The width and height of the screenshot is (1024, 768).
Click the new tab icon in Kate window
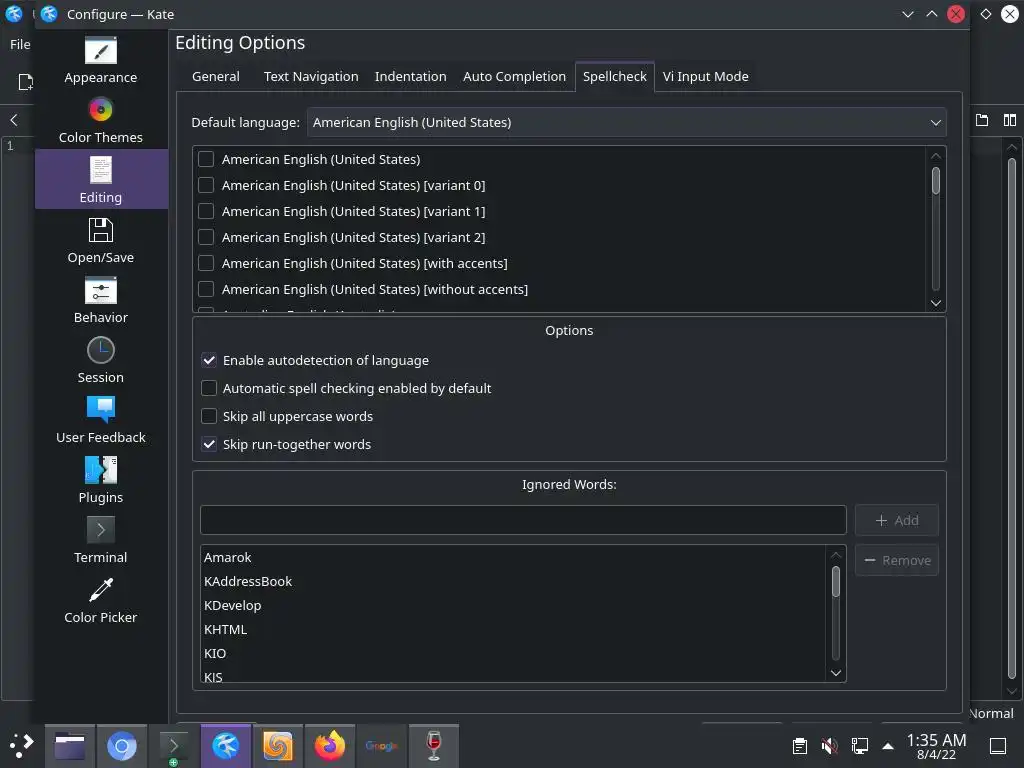click(982, 120)
